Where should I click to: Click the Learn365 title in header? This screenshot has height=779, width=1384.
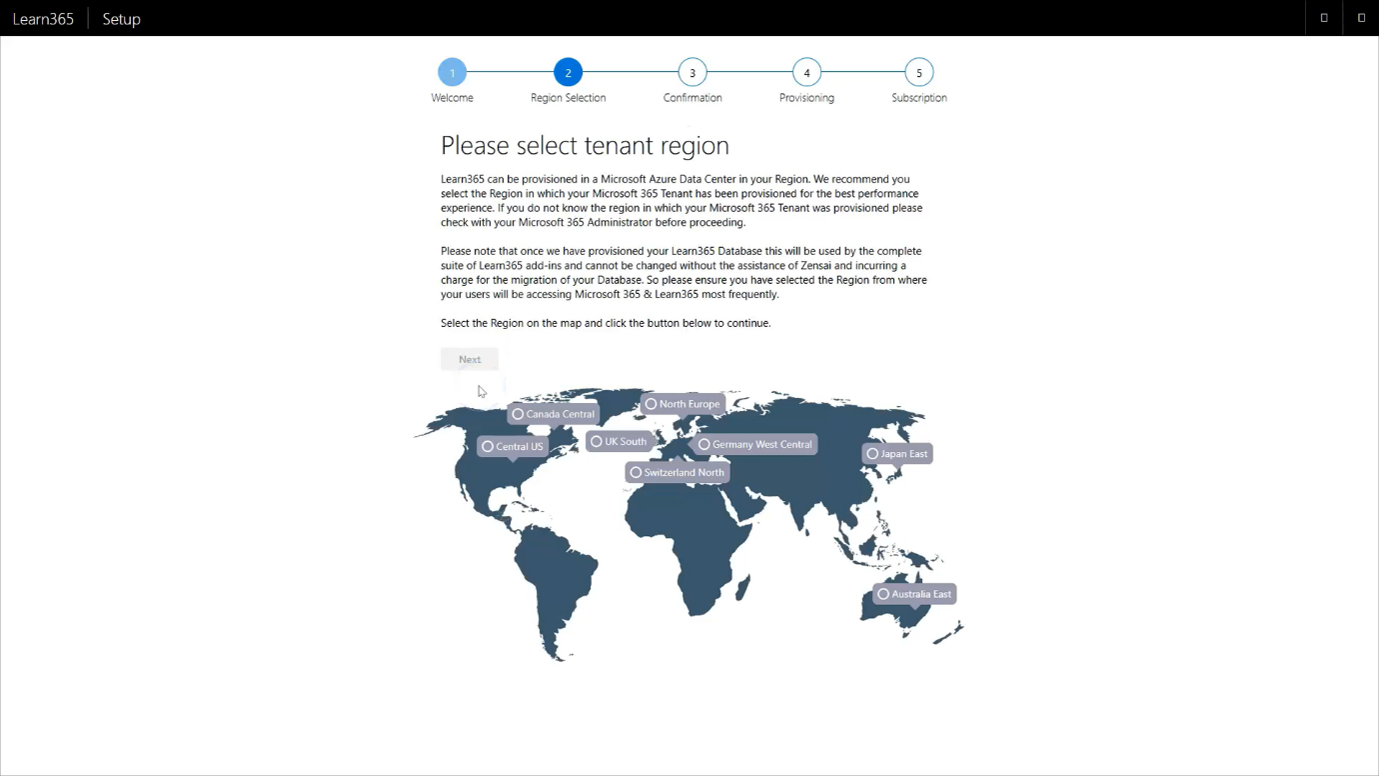43,19
